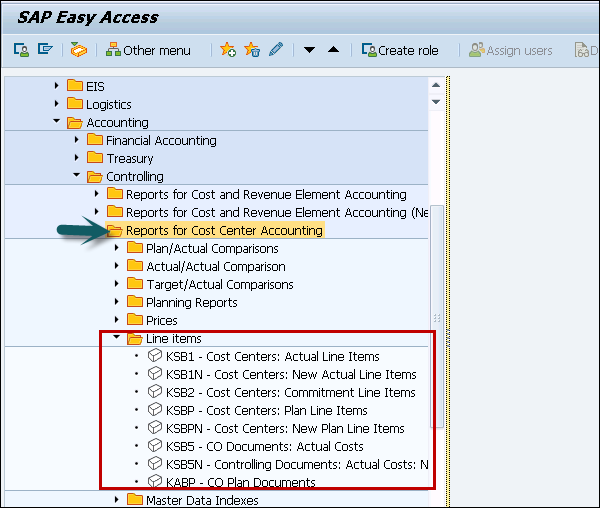The width and height of the screenshot is (600, 508).
Task: Expand the EIS folder
Action: [x=57, y=85]
